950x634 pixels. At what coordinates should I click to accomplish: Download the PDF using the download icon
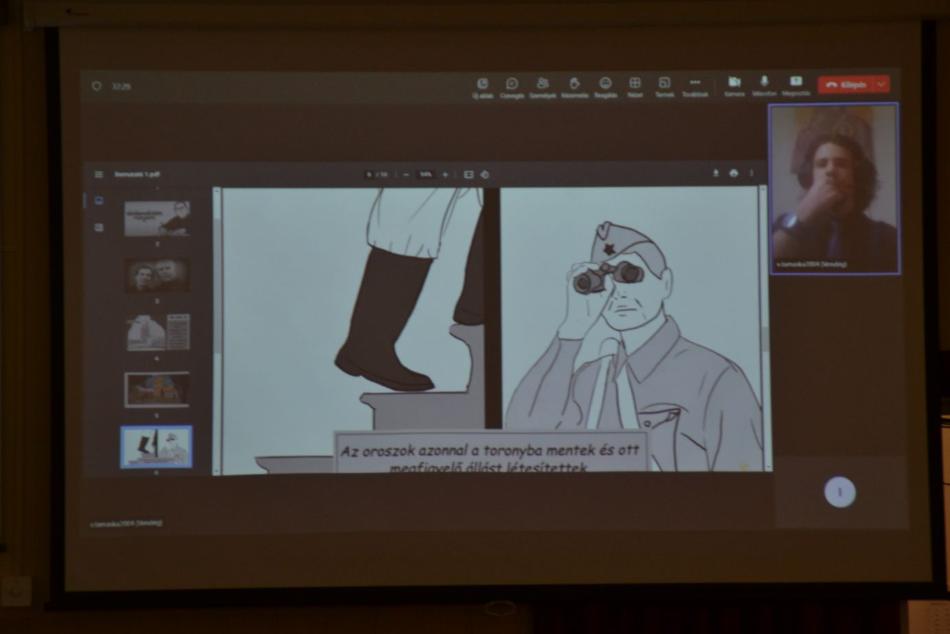[716, 173]
